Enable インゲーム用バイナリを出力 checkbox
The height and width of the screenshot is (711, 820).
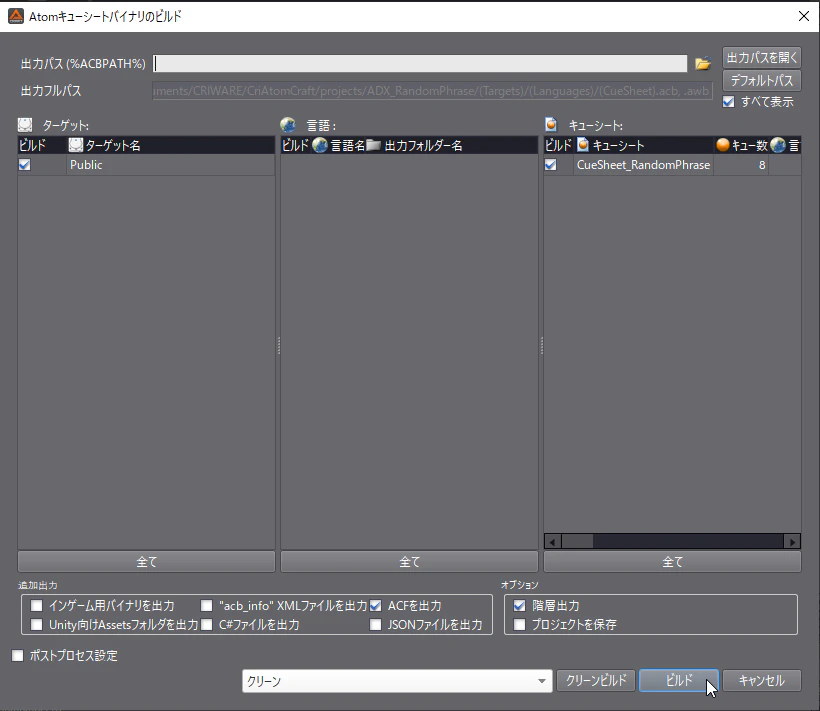coord(37,605)
